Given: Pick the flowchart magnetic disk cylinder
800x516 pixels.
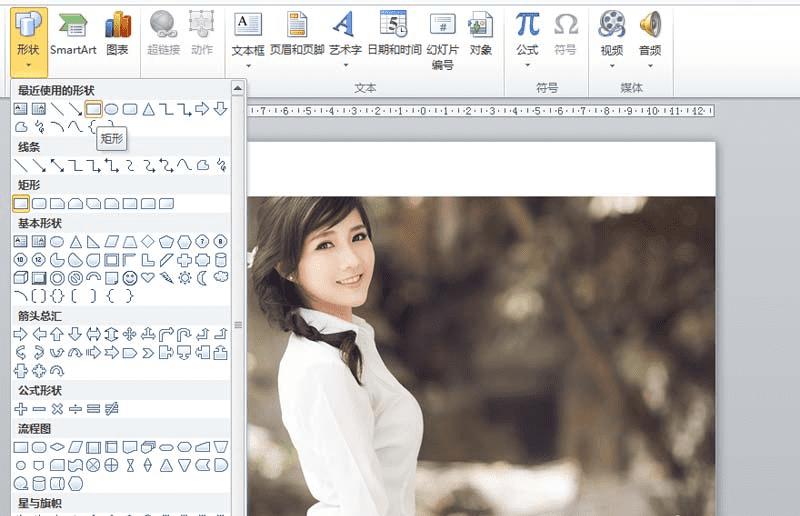Looking at the screenshot, I should [39, 483].
